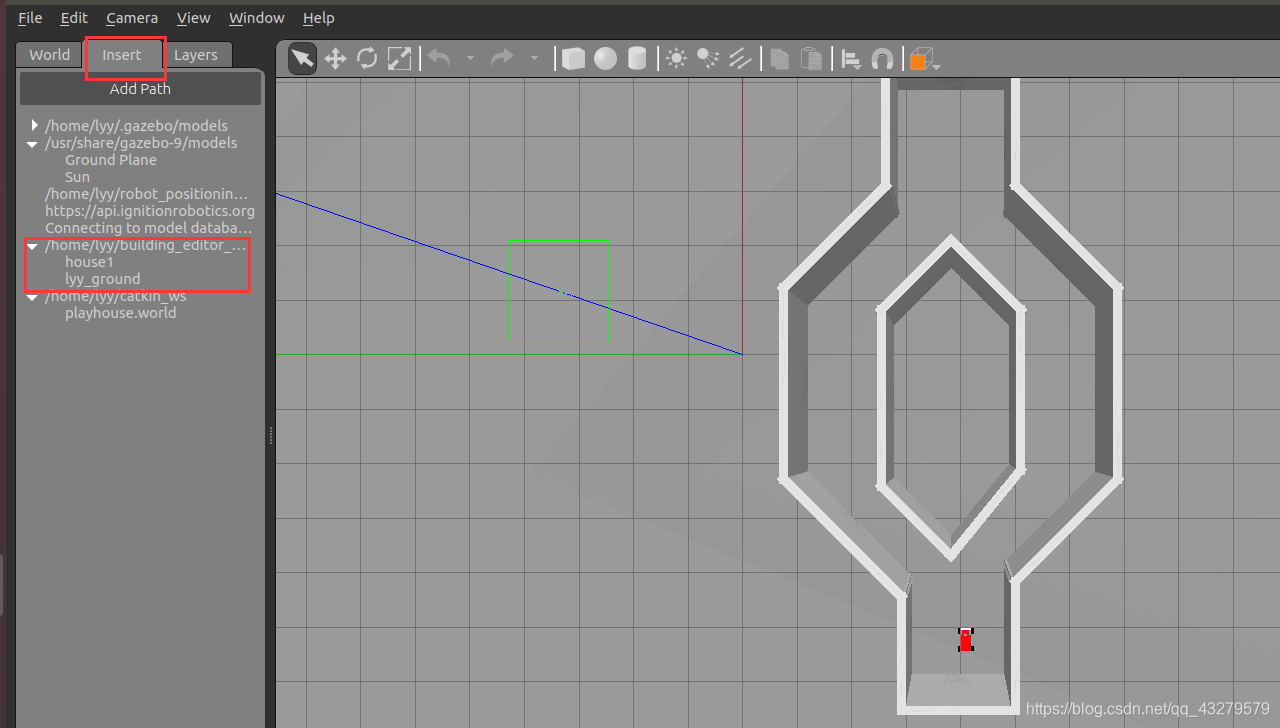This screenshot has width=1280, height=728.
Task: Insert a sphere shape
Action: (x=605, y=59)
